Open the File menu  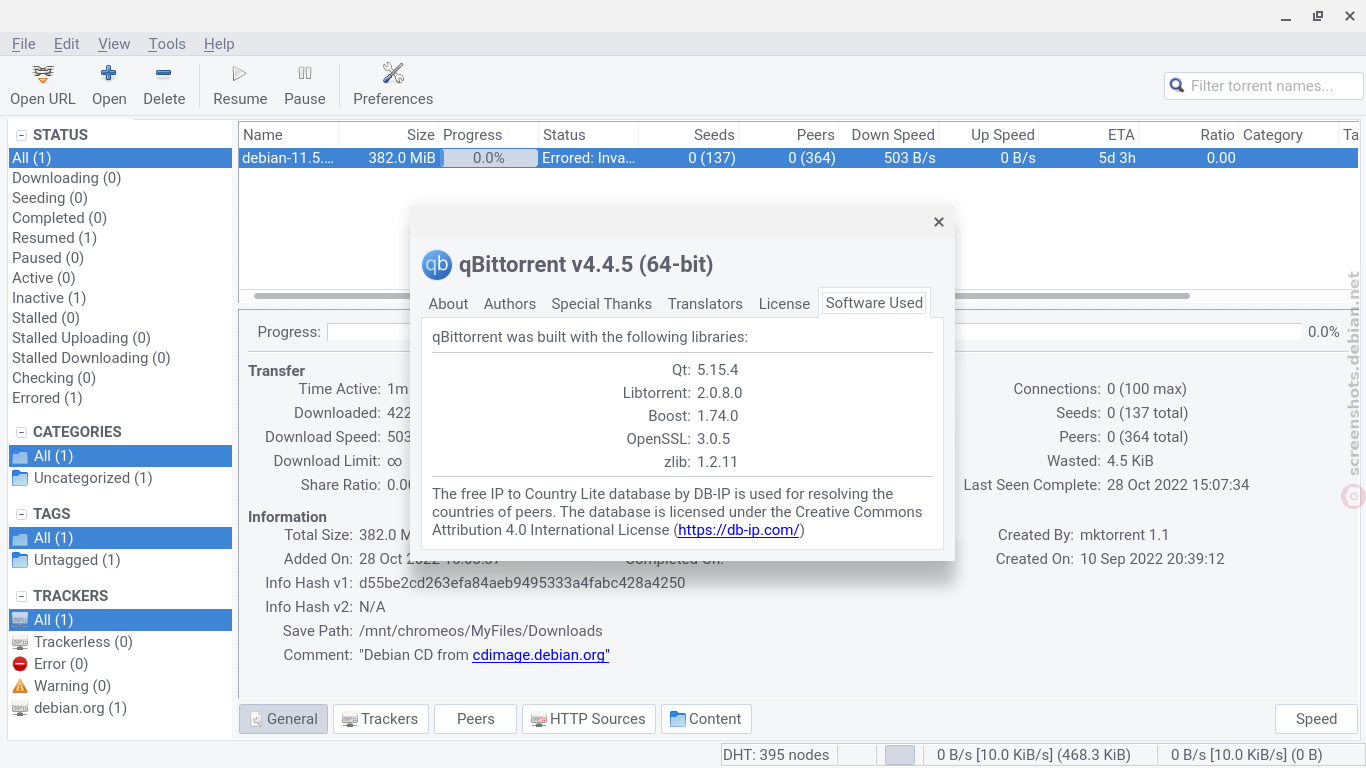coord(24,44)
